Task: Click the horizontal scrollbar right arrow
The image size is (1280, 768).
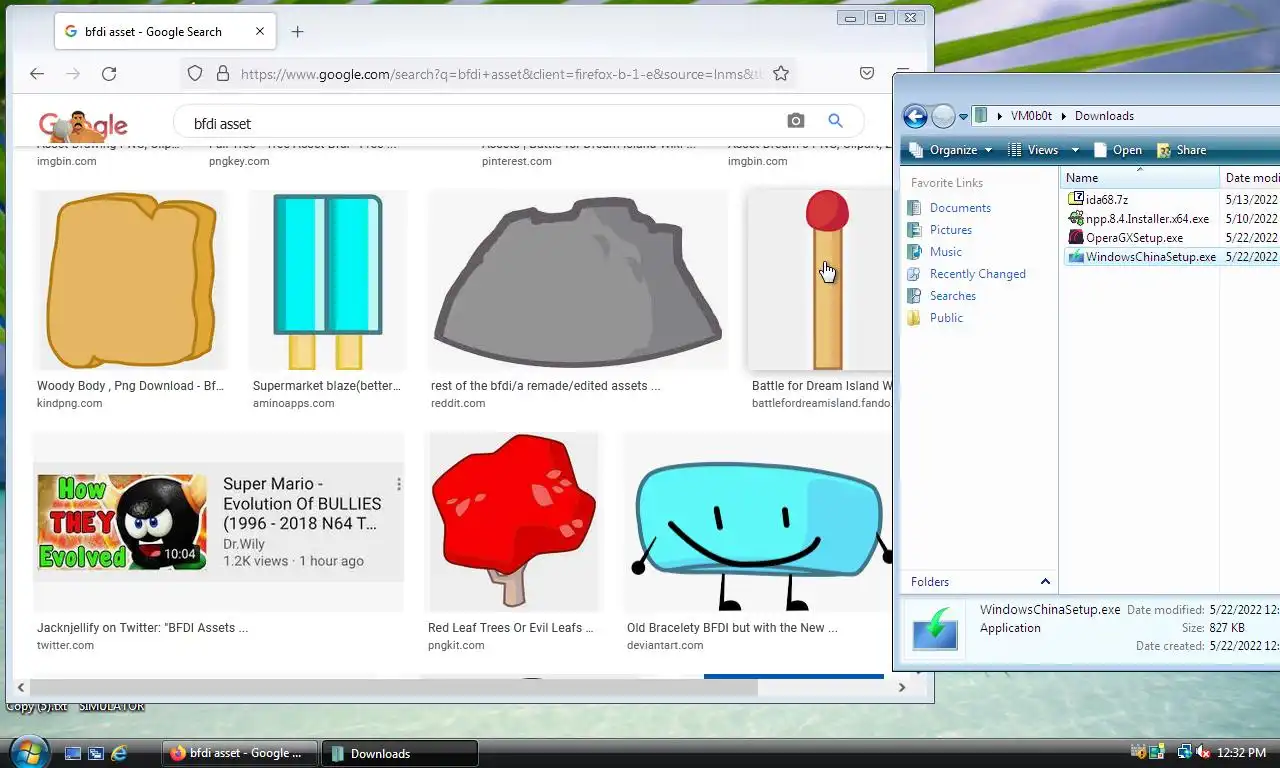Action: click(x=901, y=687)
